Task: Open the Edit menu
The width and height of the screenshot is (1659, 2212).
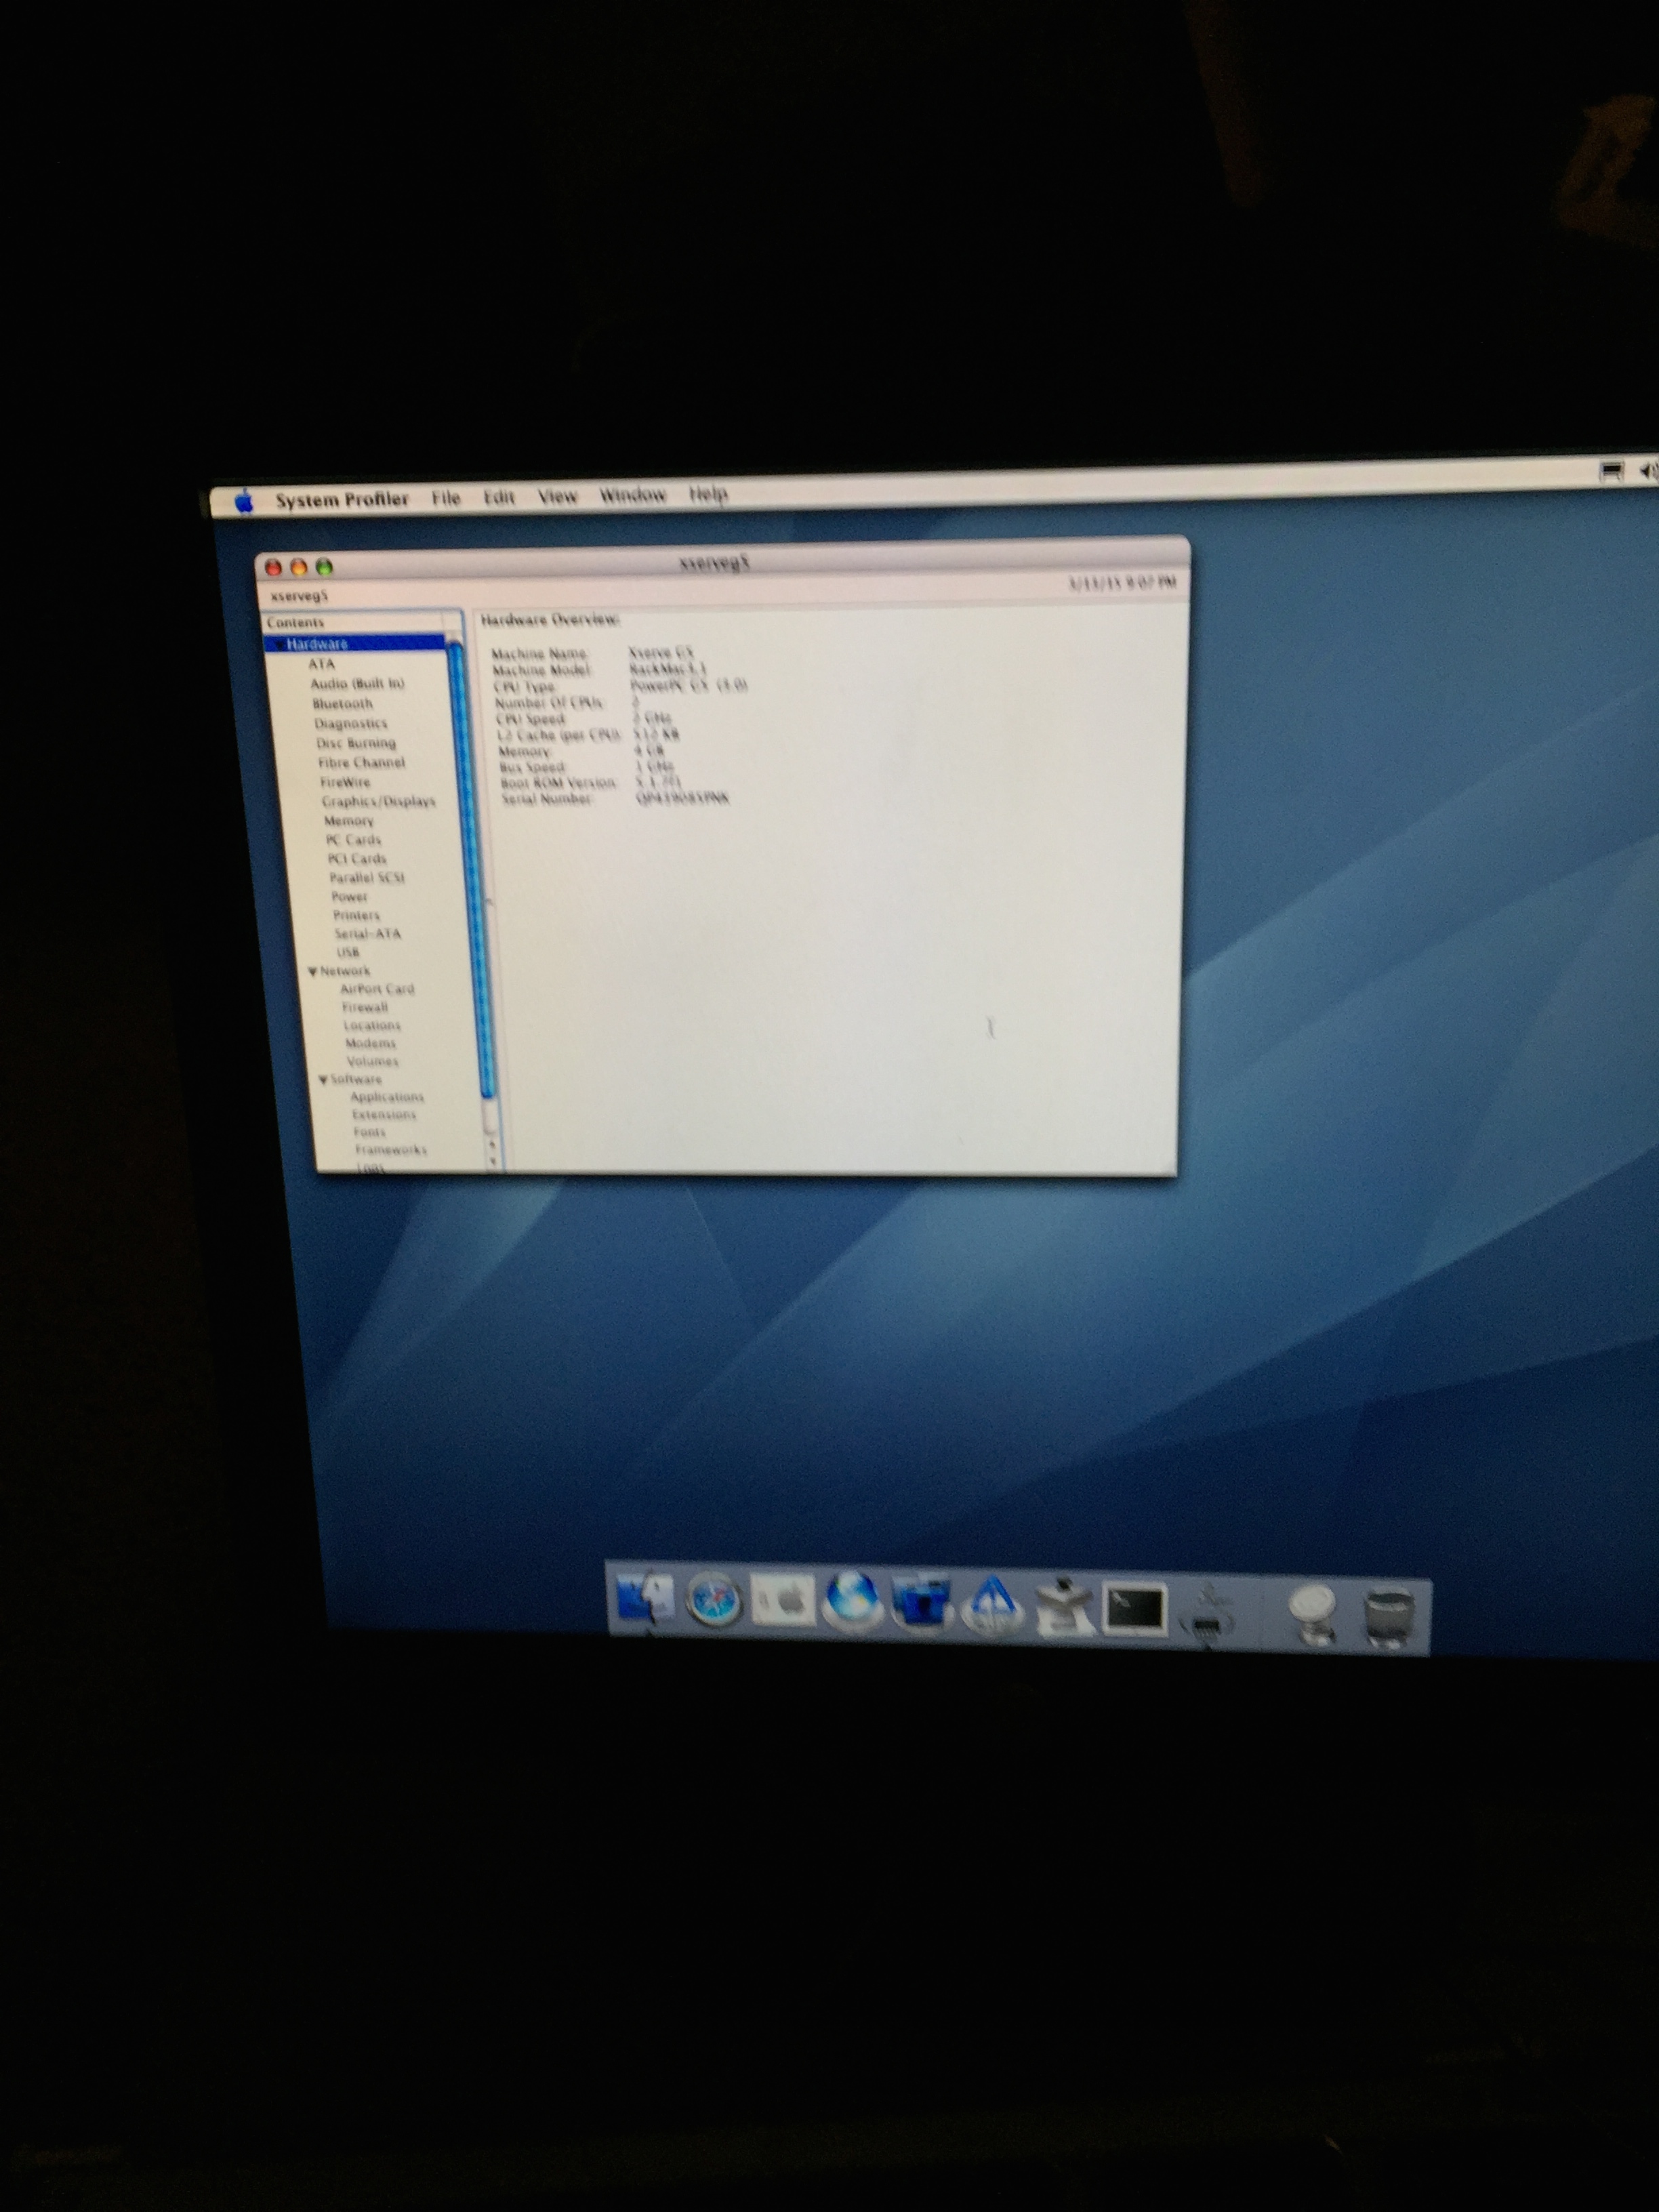Action: 499,497
